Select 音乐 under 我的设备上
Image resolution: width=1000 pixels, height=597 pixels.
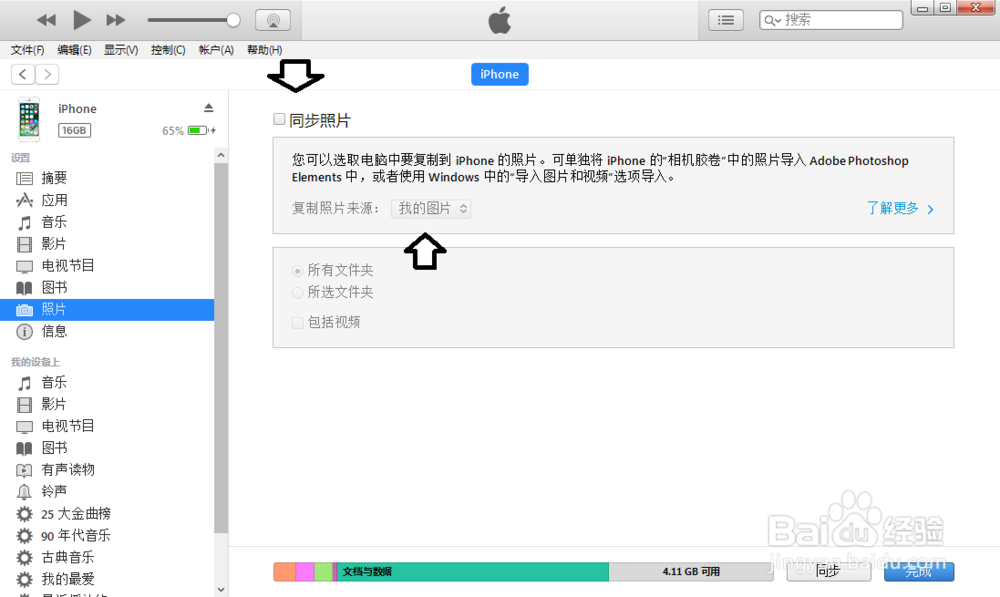[107, 383]
